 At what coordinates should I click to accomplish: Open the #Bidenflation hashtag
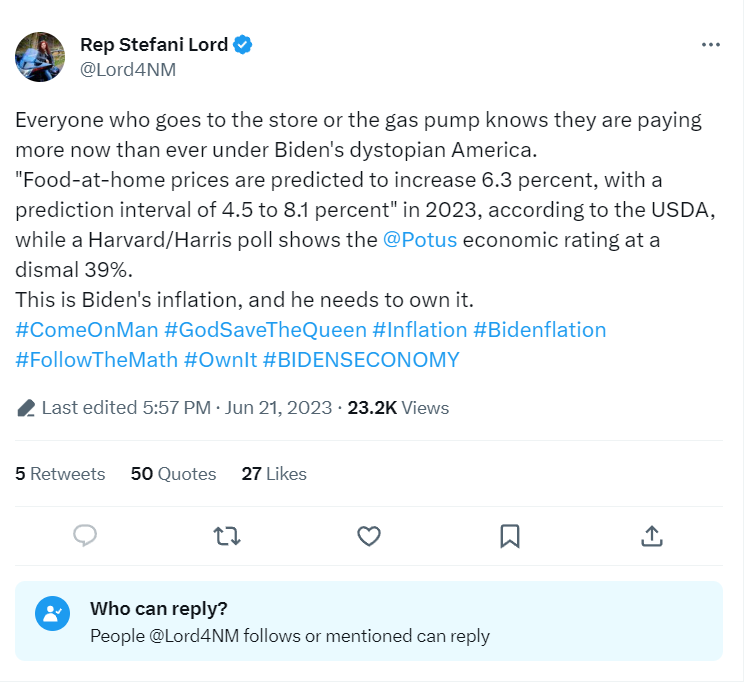[539, 330]
